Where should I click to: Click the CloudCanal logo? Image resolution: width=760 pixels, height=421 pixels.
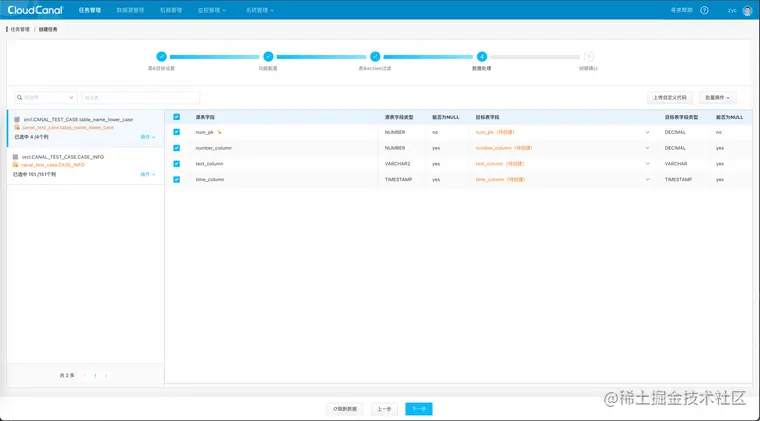pyautogui.click(x=35, y=10)
